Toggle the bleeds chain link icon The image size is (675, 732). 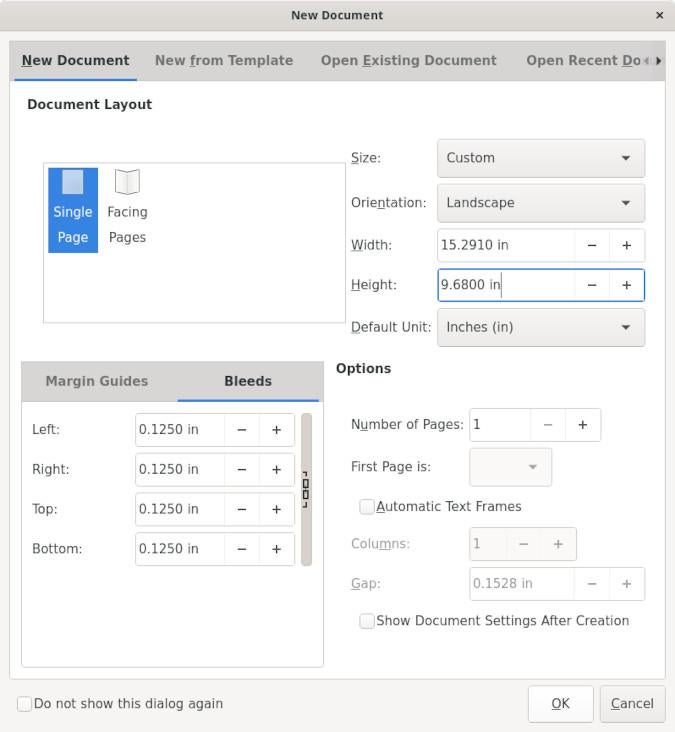306,490
